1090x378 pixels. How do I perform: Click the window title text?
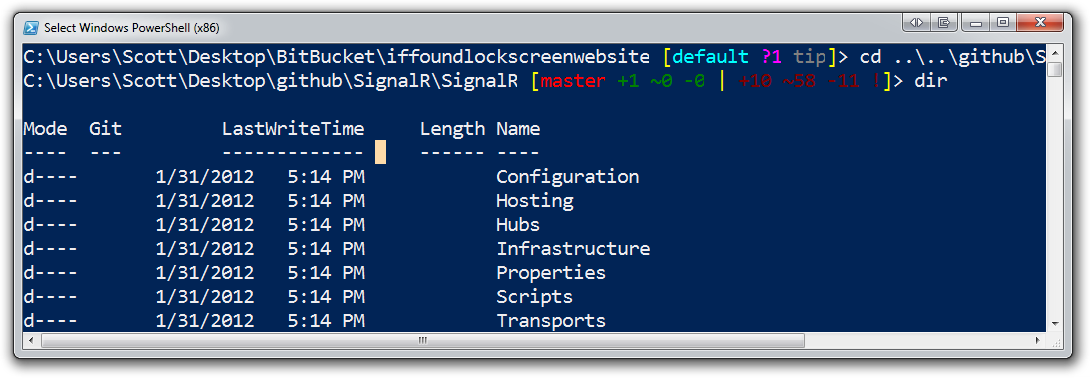(132, 28)
